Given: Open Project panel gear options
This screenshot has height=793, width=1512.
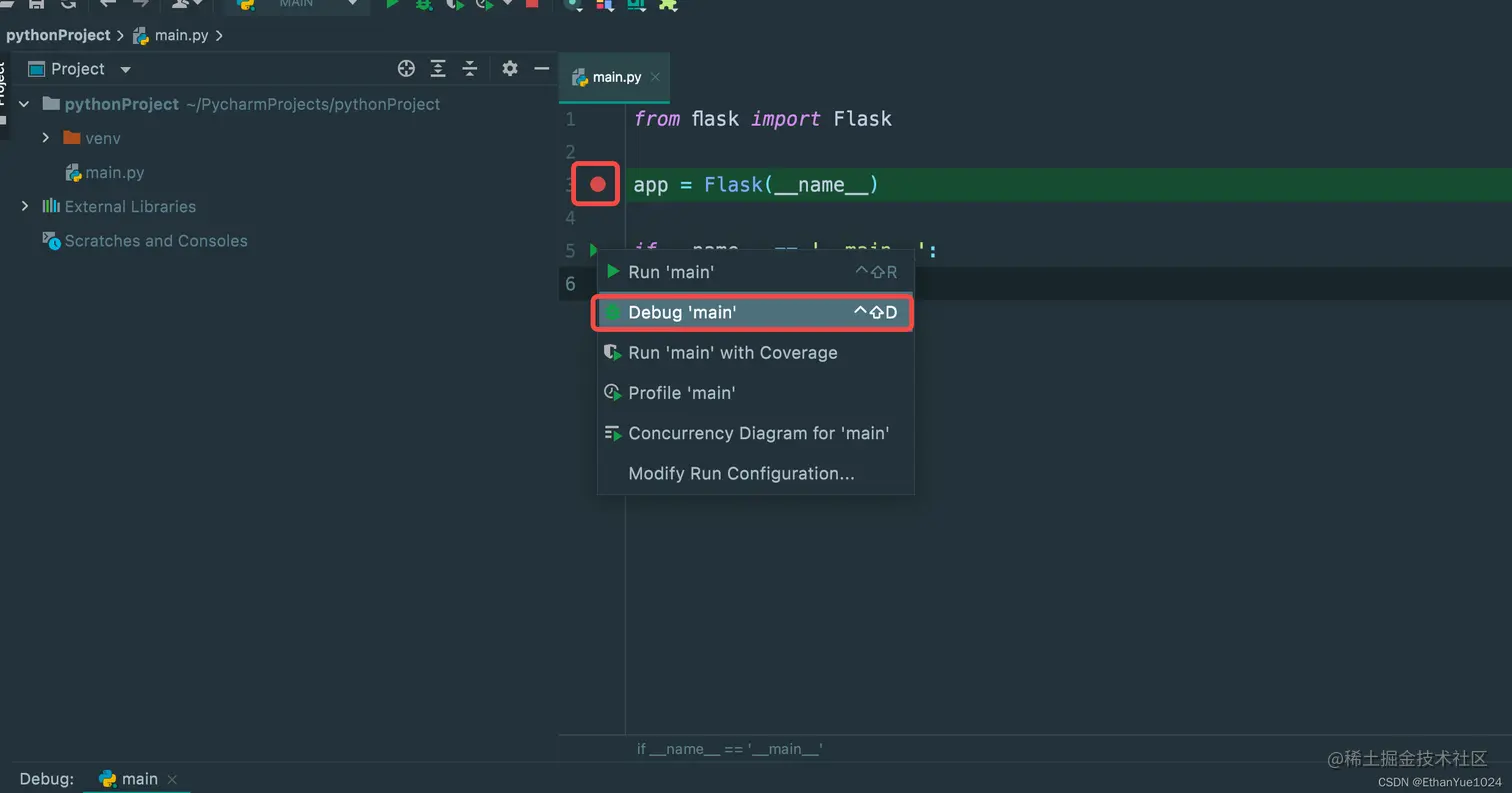Looking at the screenshot, I should pos(510,68).
